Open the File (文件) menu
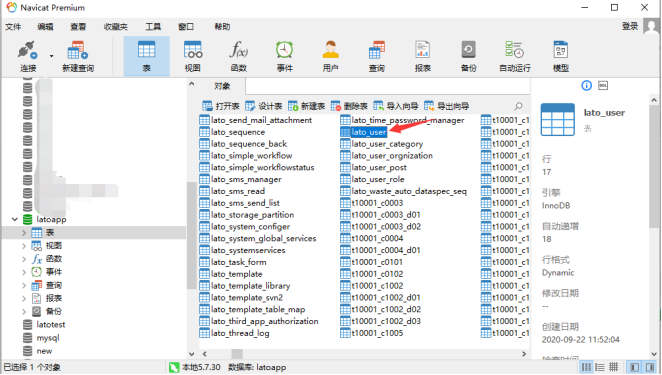This screenshot has height=375, width=662. (13, 27)
